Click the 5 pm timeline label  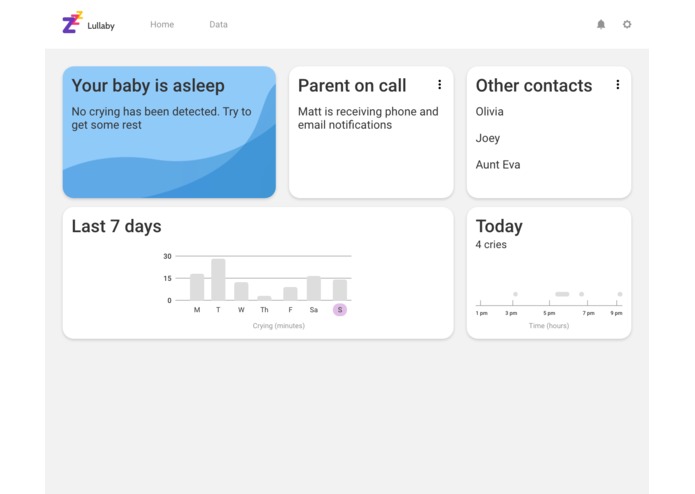coord(549,313)
